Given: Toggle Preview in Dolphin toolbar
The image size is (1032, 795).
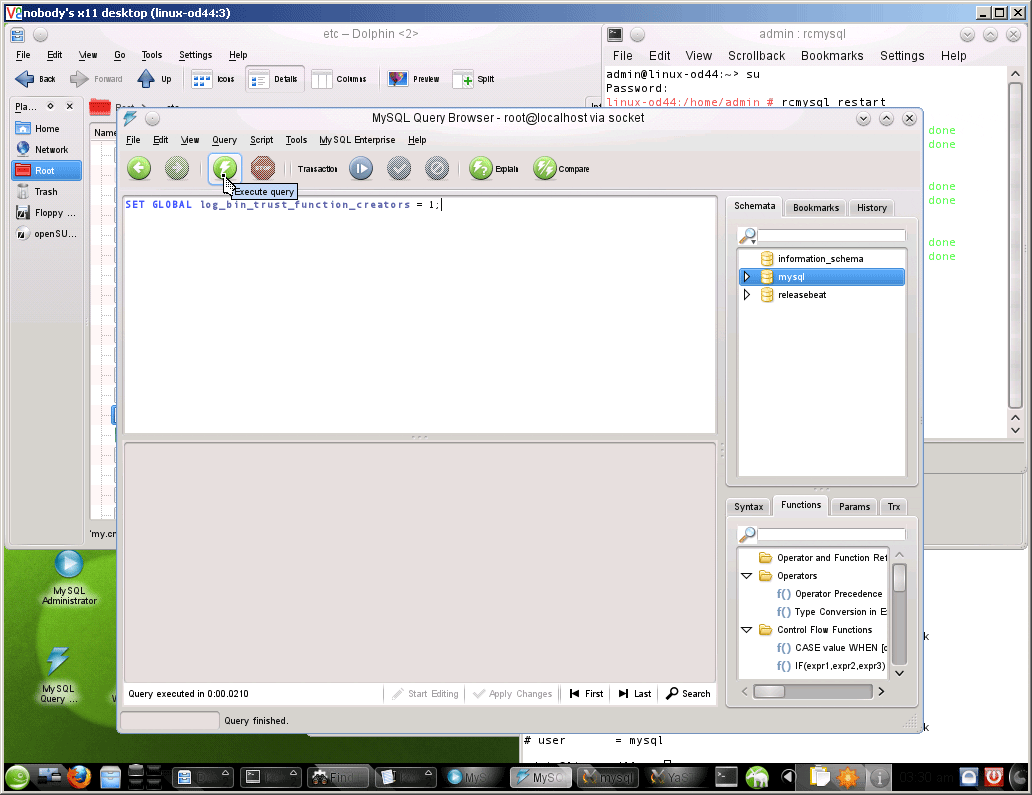Looking at the screenshot, I should coord(413,79).
